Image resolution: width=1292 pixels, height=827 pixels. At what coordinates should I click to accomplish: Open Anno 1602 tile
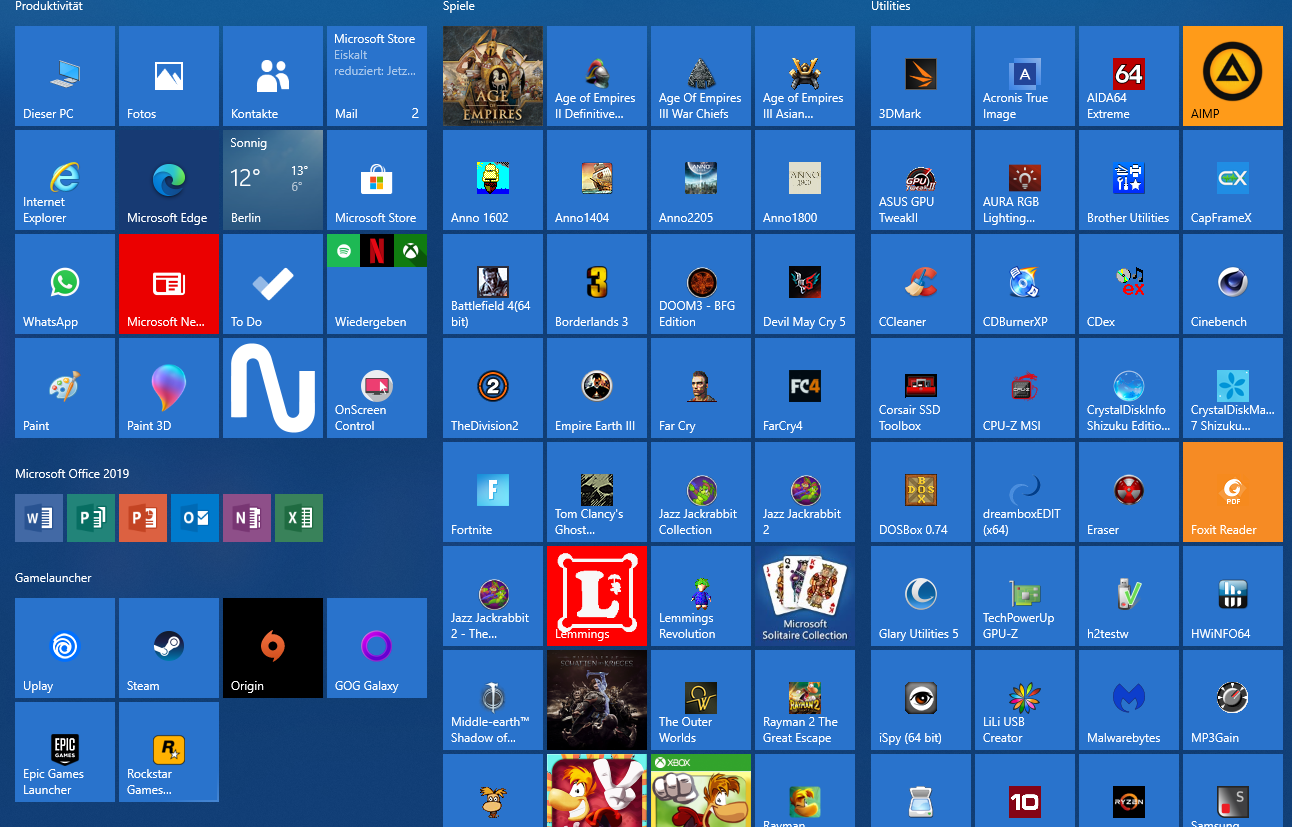(x=493, y=180)
